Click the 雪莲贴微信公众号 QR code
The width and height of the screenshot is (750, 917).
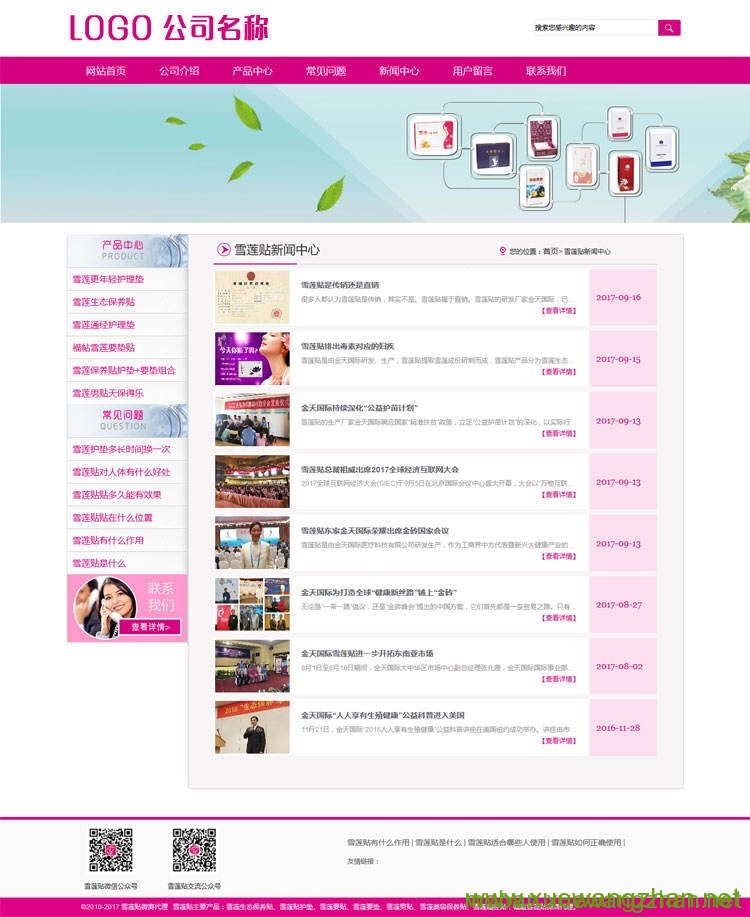pos(110,850)
